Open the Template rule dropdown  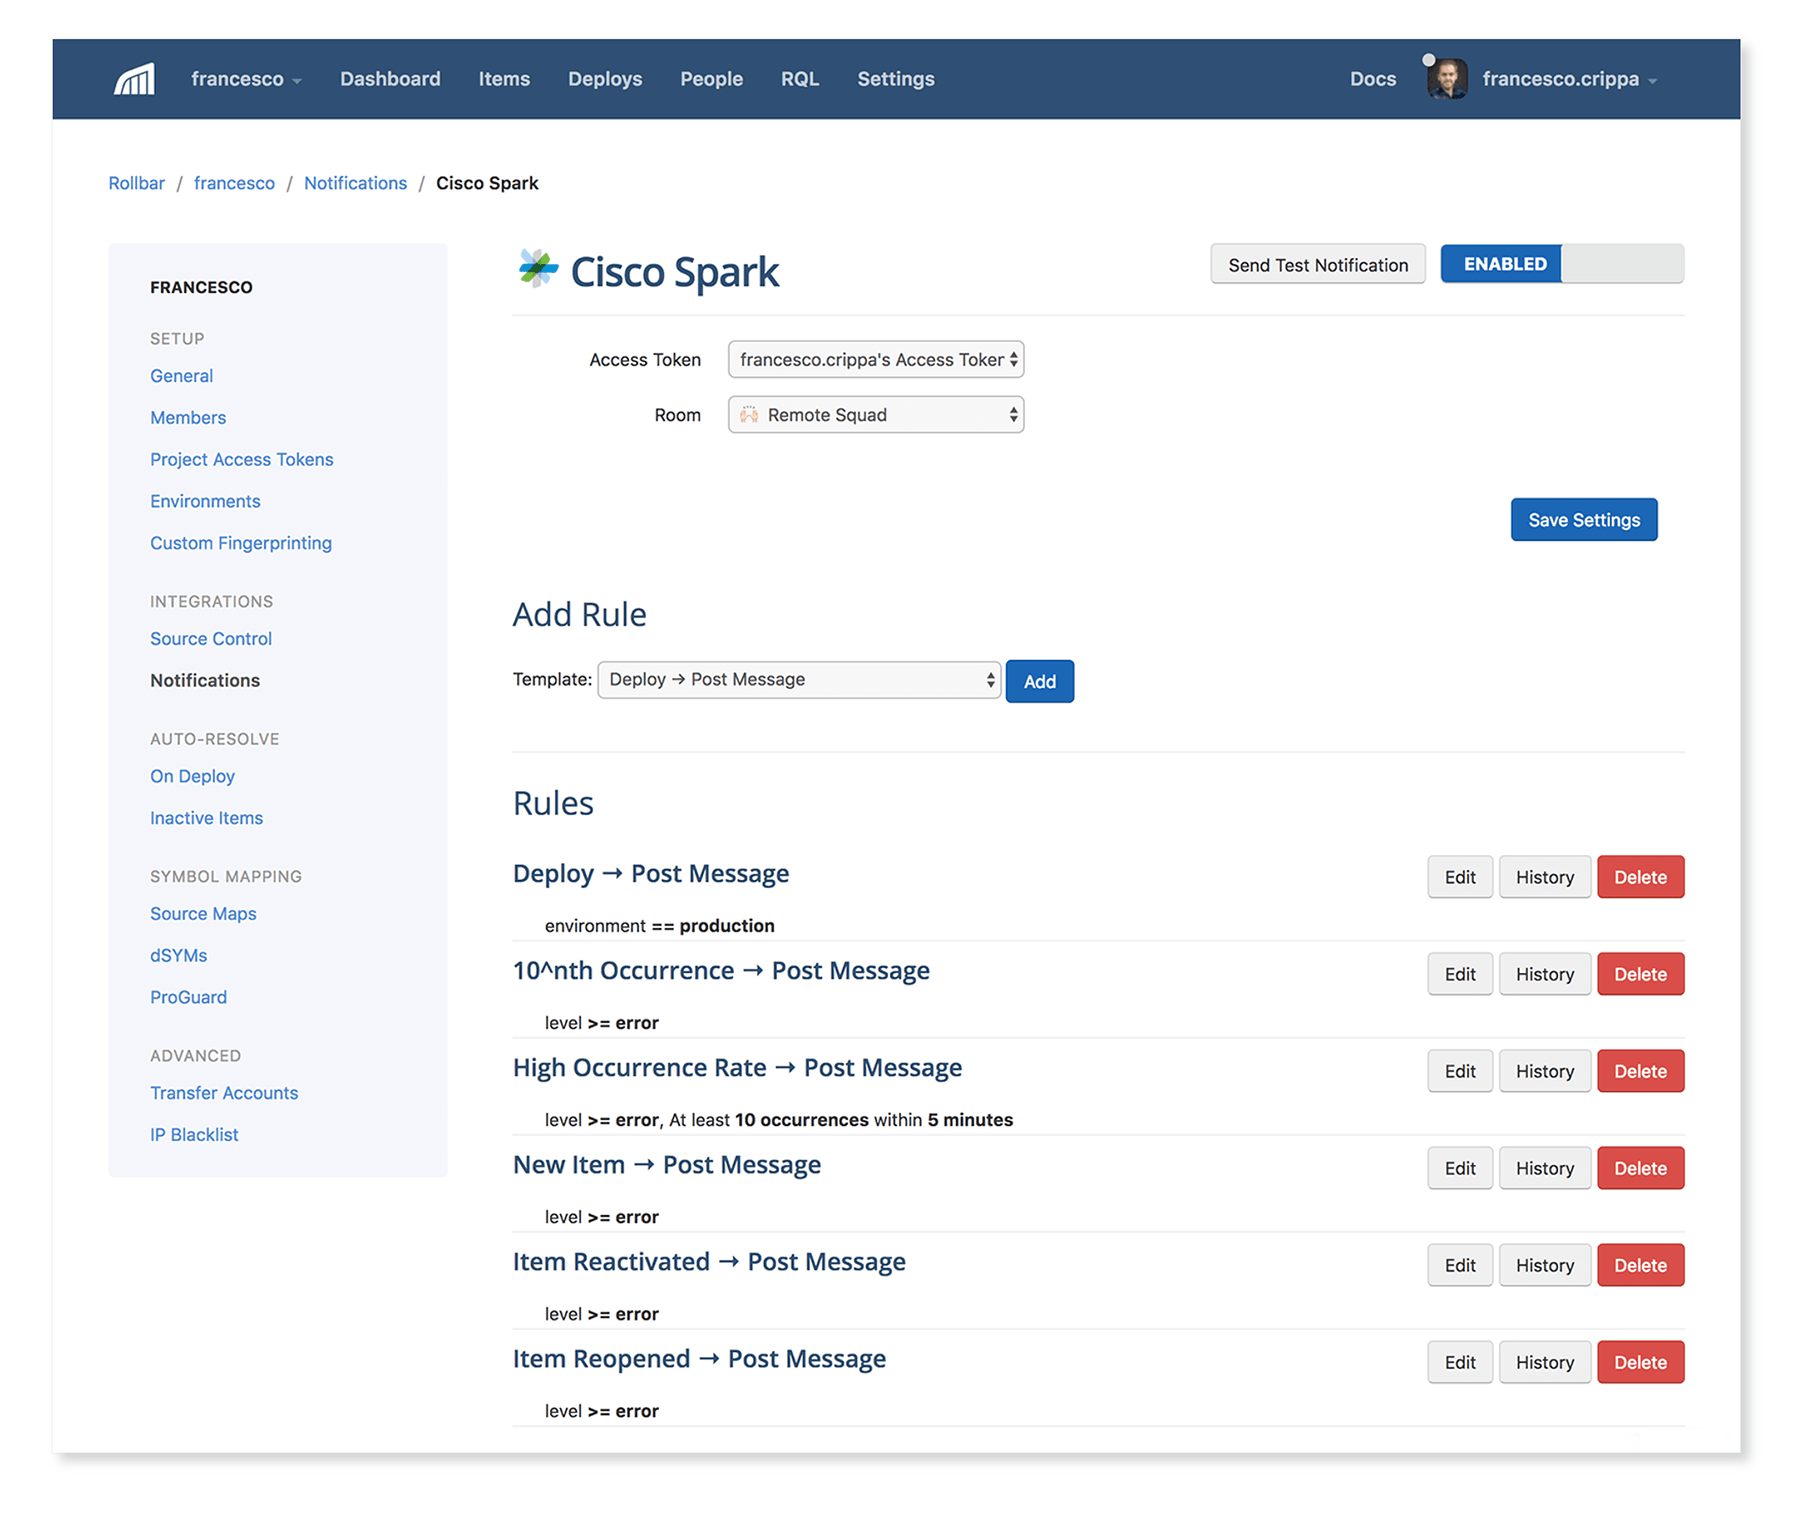pos(799,680)
